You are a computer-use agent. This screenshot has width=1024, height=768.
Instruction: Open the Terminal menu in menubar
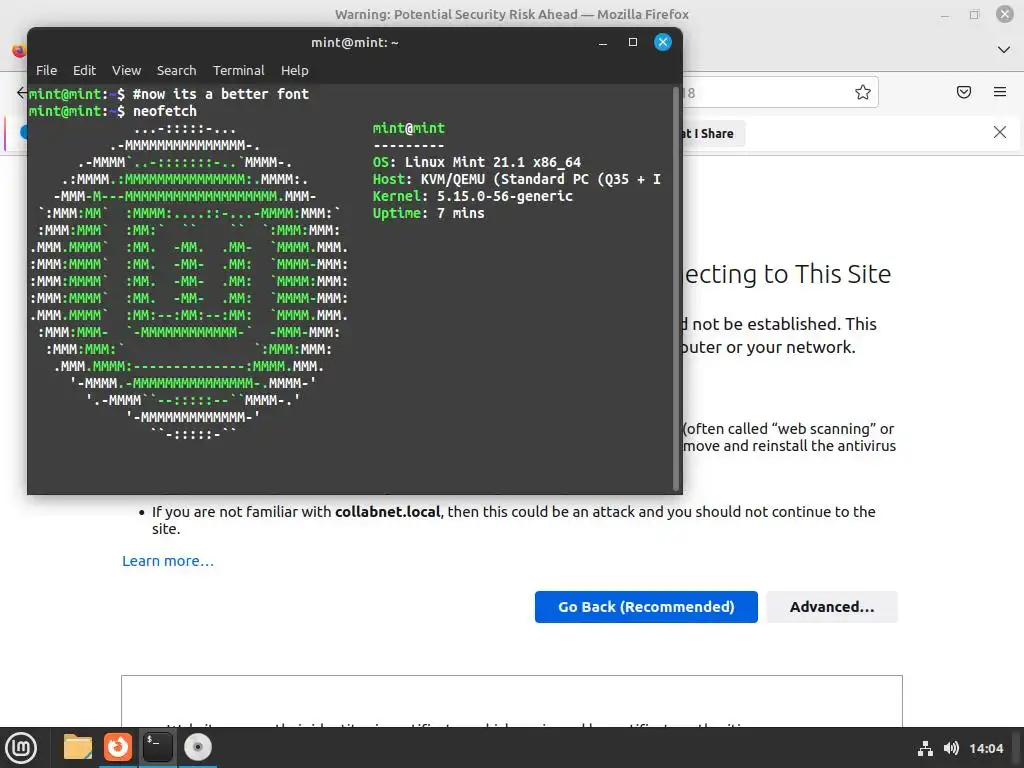click(238, 71)
